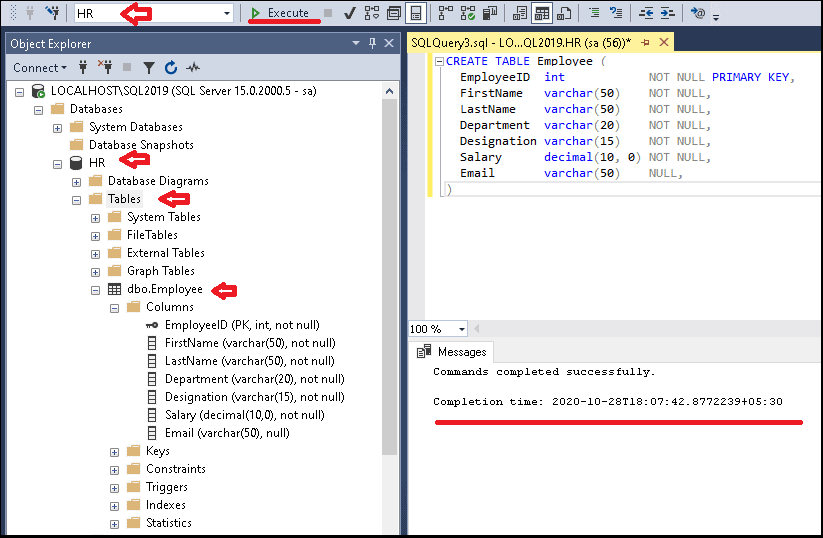Refresh the Object Explorer tree
The width and height of the screenshot is (823, 538).
(x=171, y=68)
